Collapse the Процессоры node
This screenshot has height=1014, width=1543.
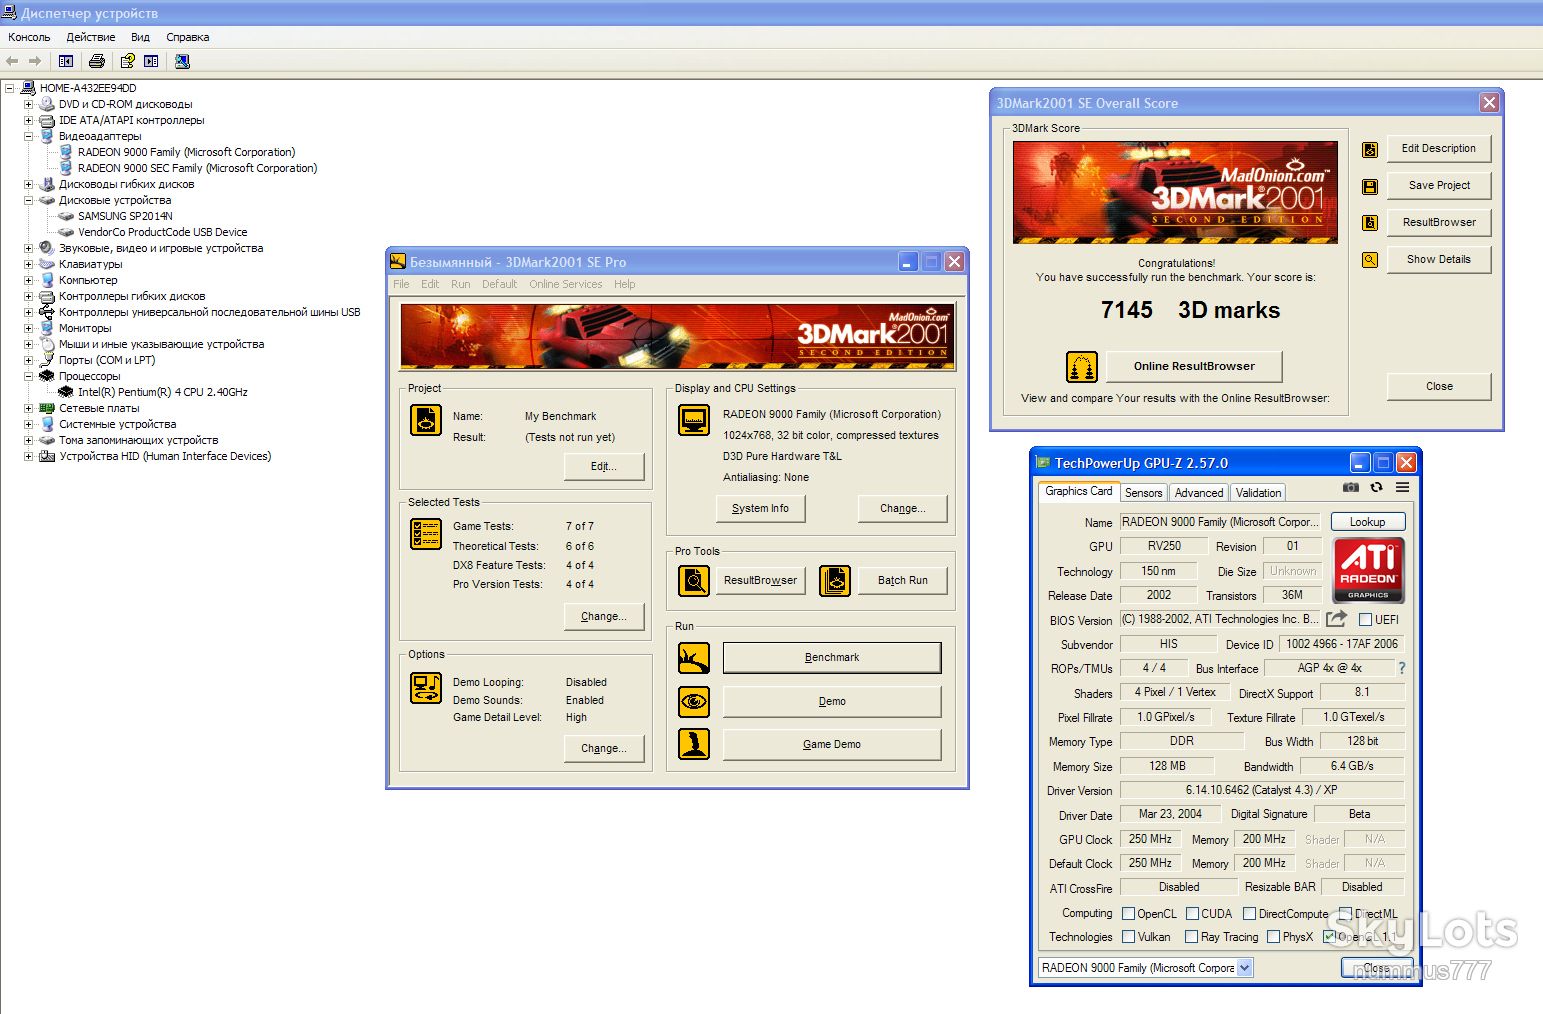28,376
